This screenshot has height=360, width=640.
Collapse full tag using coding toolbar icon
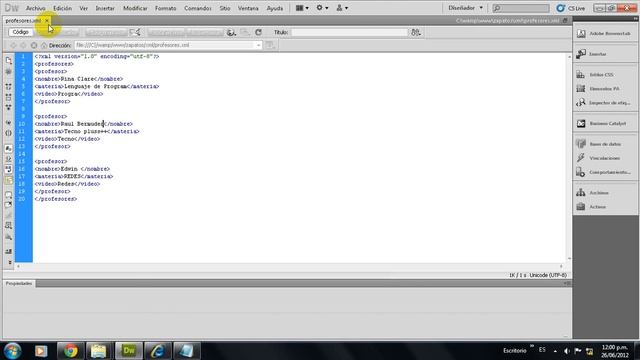coord(9,87)
